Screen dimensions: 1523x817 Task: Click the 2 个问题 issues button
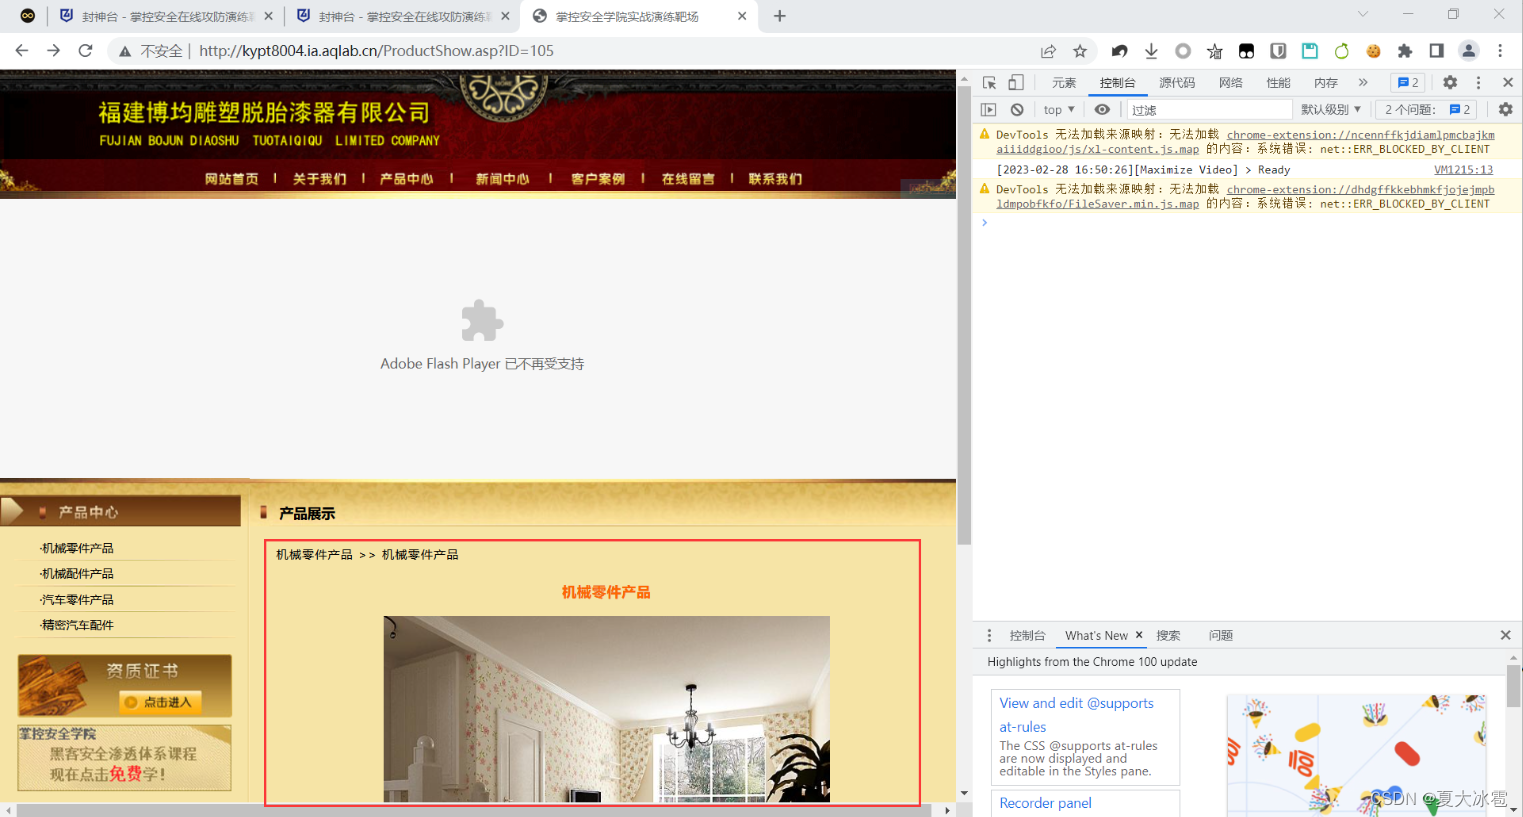[1427, 110]
